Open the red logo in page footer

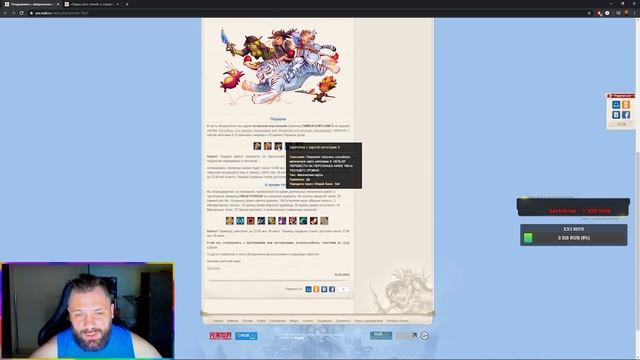pyautogui.click(x=220, y=336)
